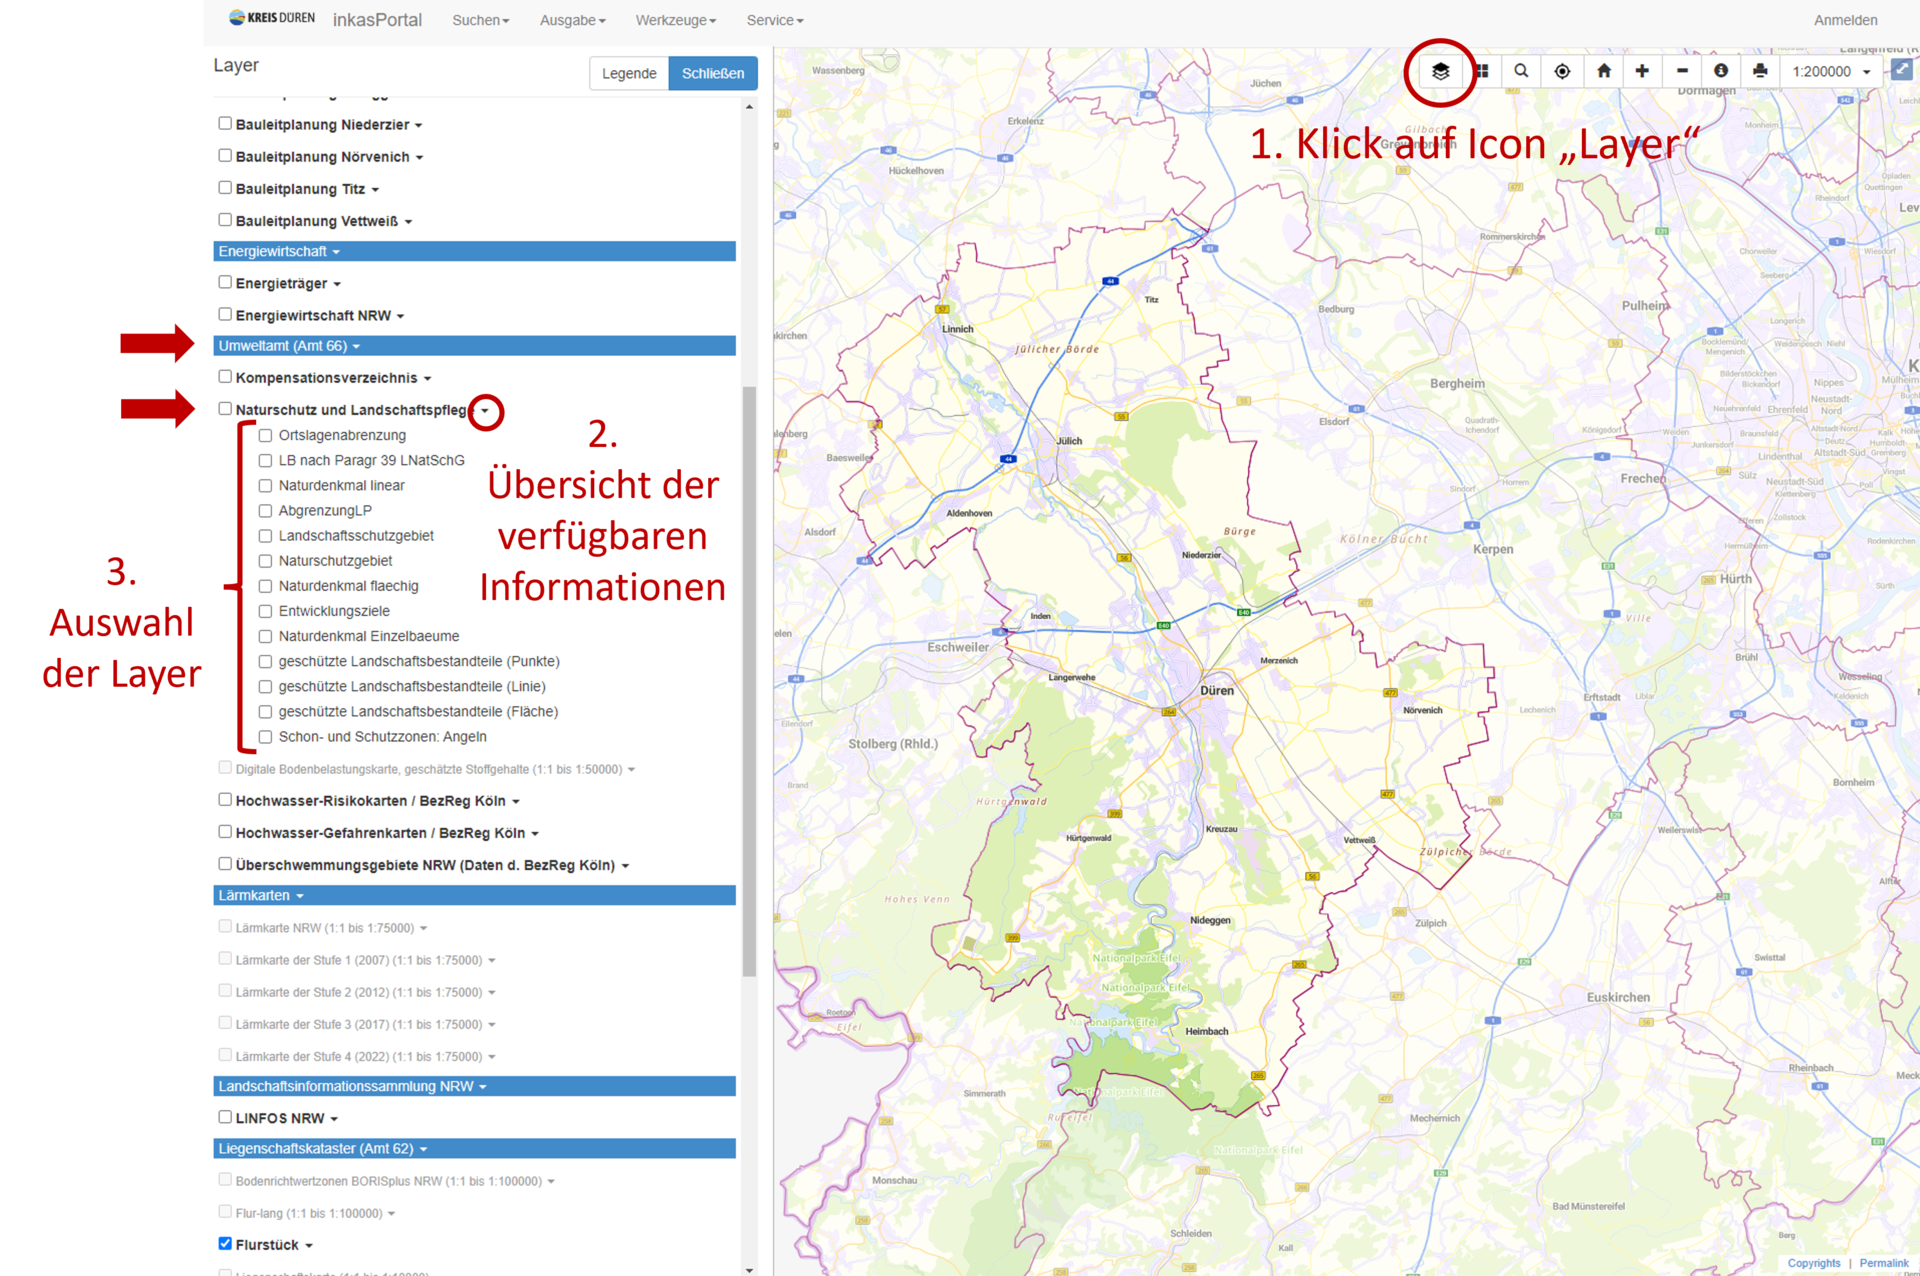Screen dimensions: 1920x1276
Task: Open the Suchen menu
Action: coord(480,20)
